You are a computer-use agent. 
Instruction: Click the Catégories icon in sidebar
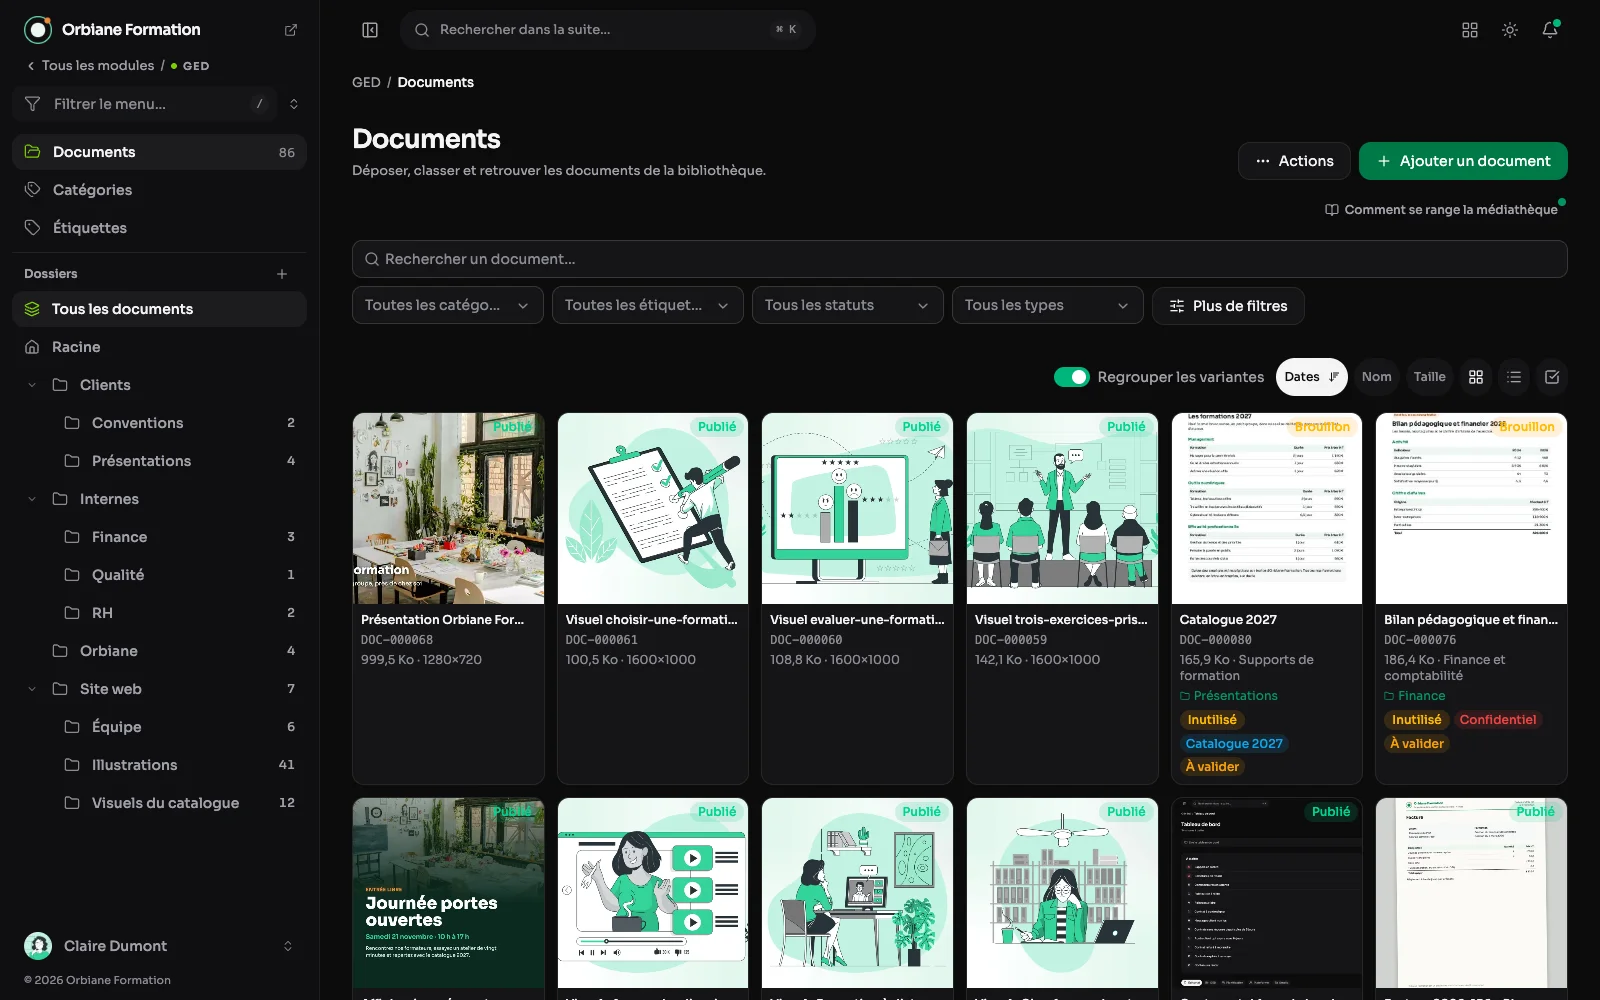point(32,190)
